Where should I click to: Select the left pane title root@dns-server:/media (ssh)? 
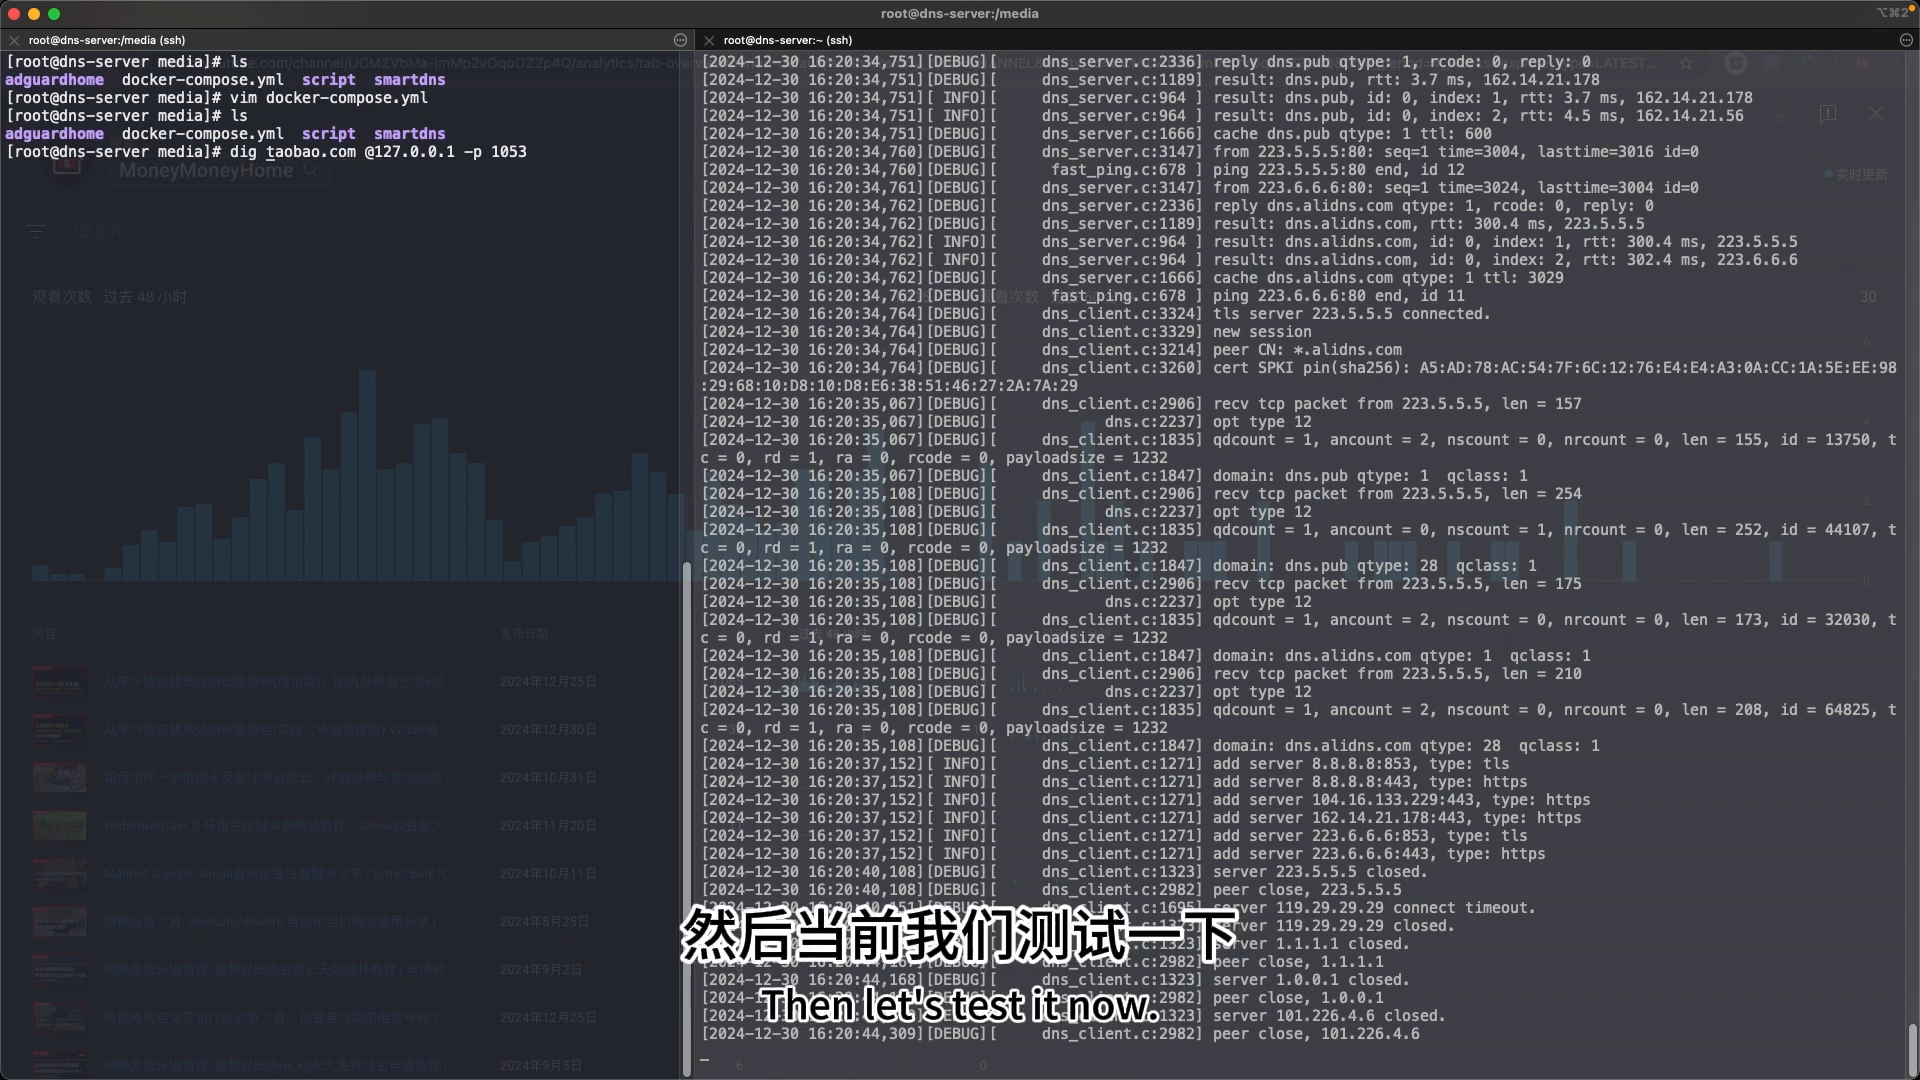107,40
